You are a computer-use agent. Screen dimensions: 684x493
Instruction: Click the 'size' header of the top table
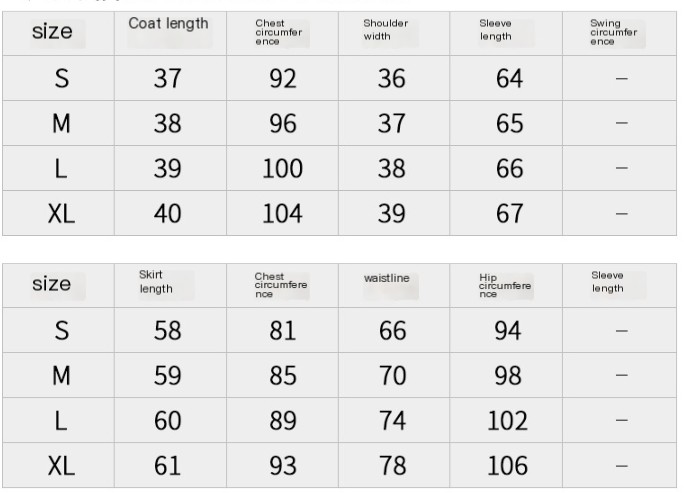pos(53,32)
